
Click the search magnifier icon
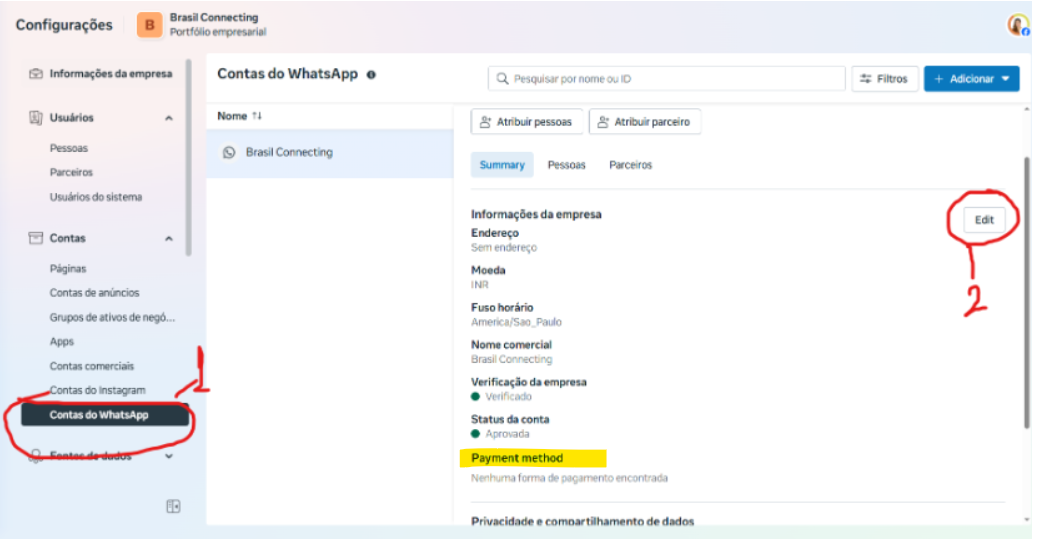(x=502, y=78)
